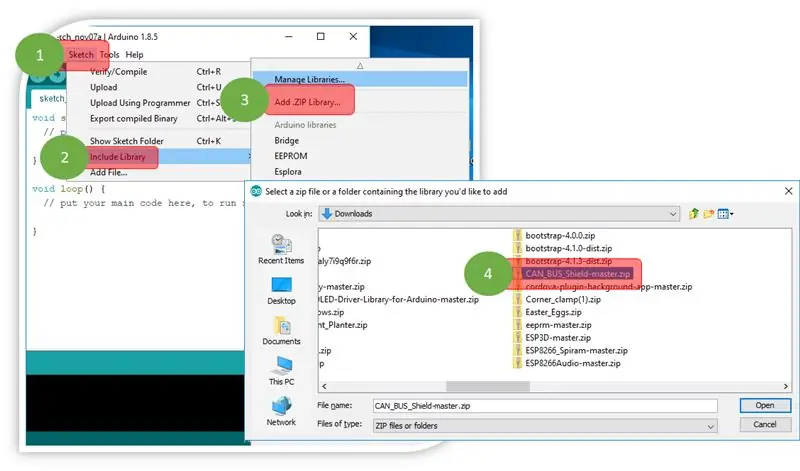
Task: Click the File name input field
Action: (545, 406)
